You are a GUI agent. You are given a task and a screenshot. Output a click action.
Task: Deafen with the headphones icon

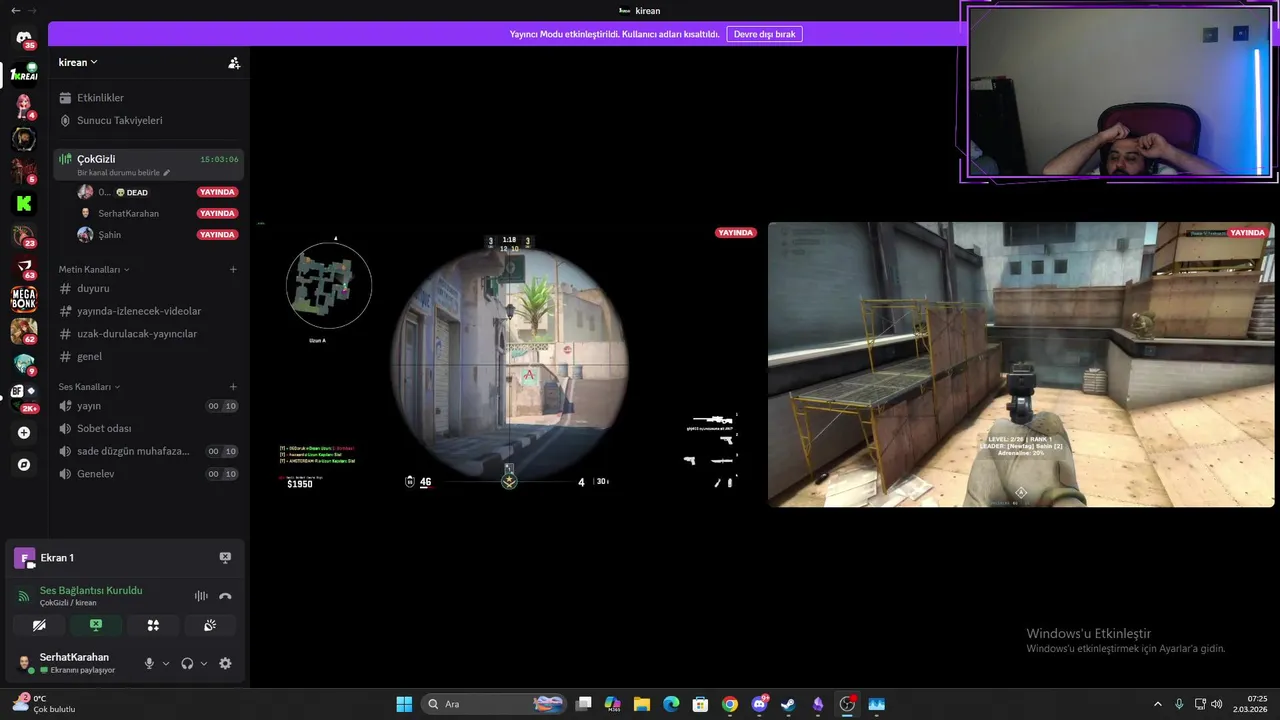(187, 663)
